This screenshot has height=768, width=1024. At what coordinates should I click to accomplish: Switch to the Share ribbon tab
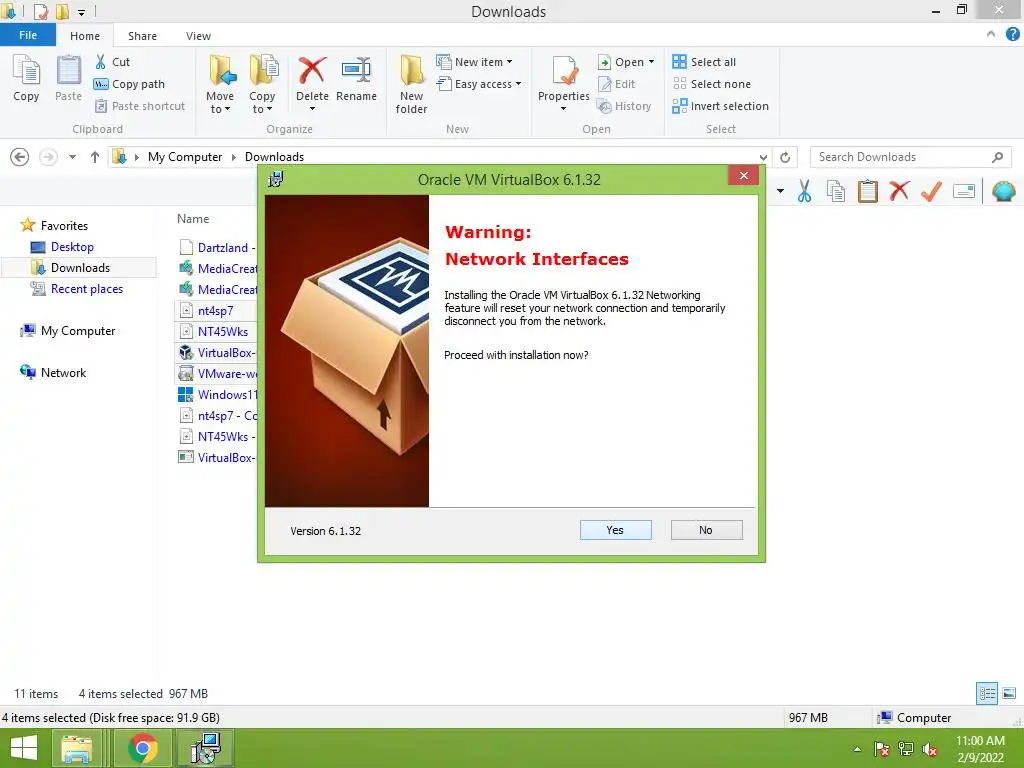142,36
